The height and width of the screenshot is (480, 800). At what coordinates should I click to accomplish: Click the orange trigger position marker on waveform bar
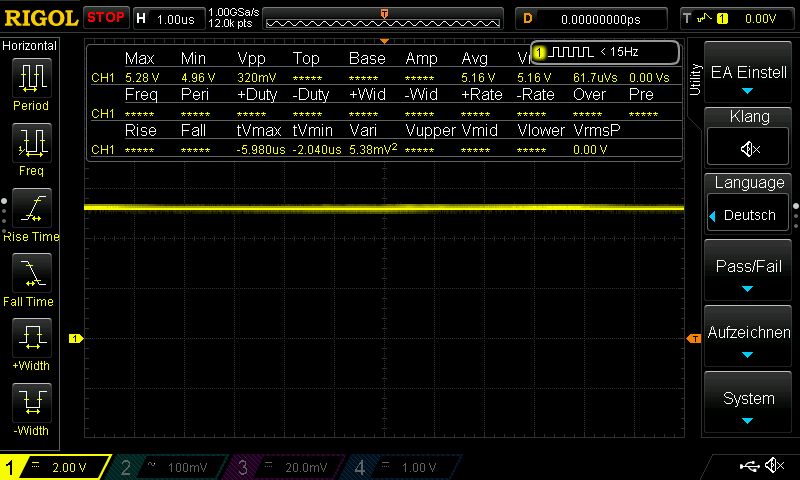click(x=384, y=13)
